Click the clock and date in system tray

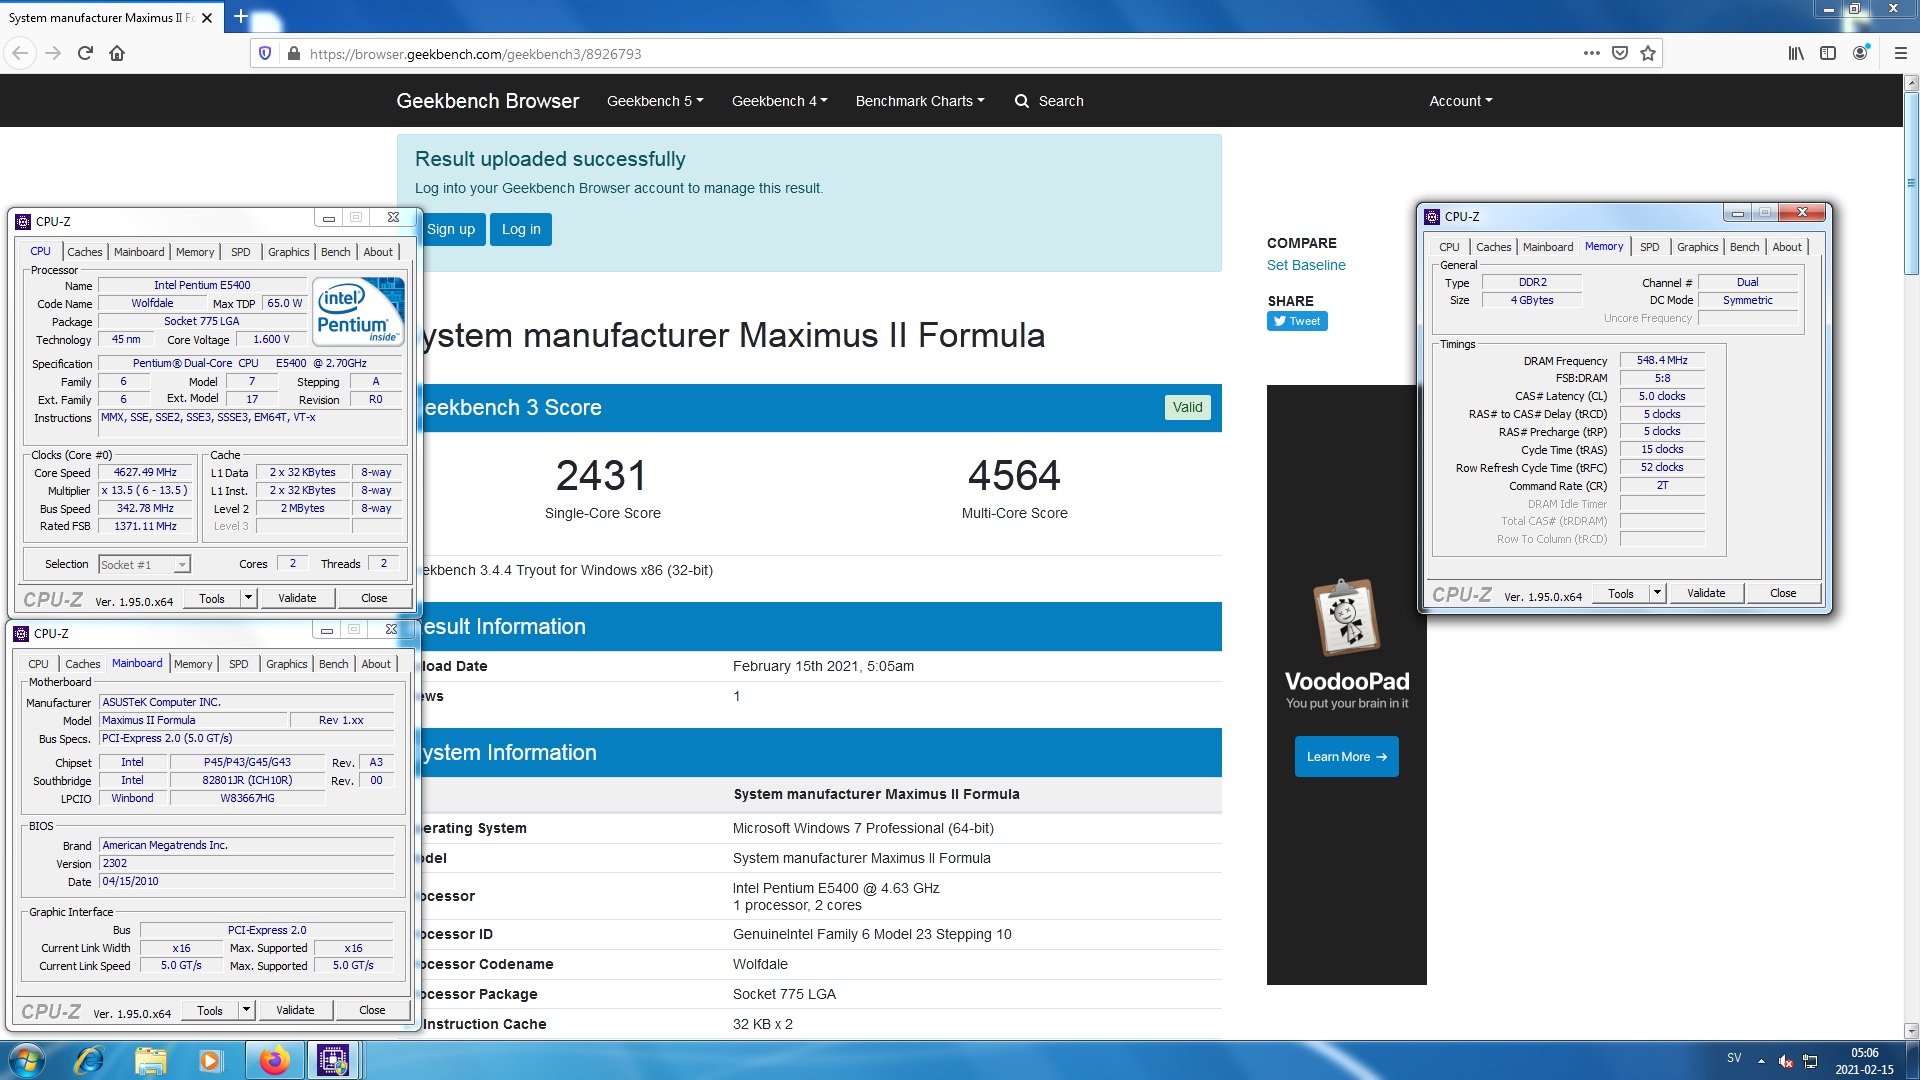point(1864,1061)
